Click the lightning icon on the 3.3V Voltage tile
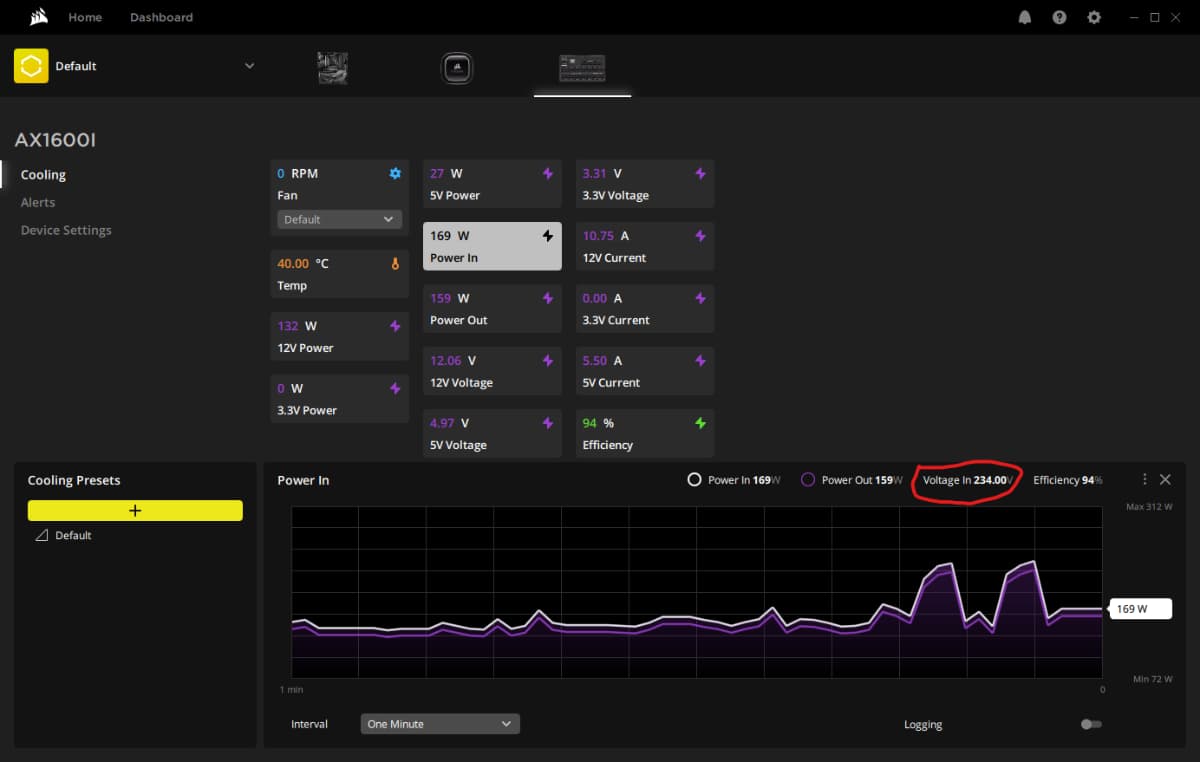Image resolution: width=1200 pixels, height=762 pixels. [700, 174]
